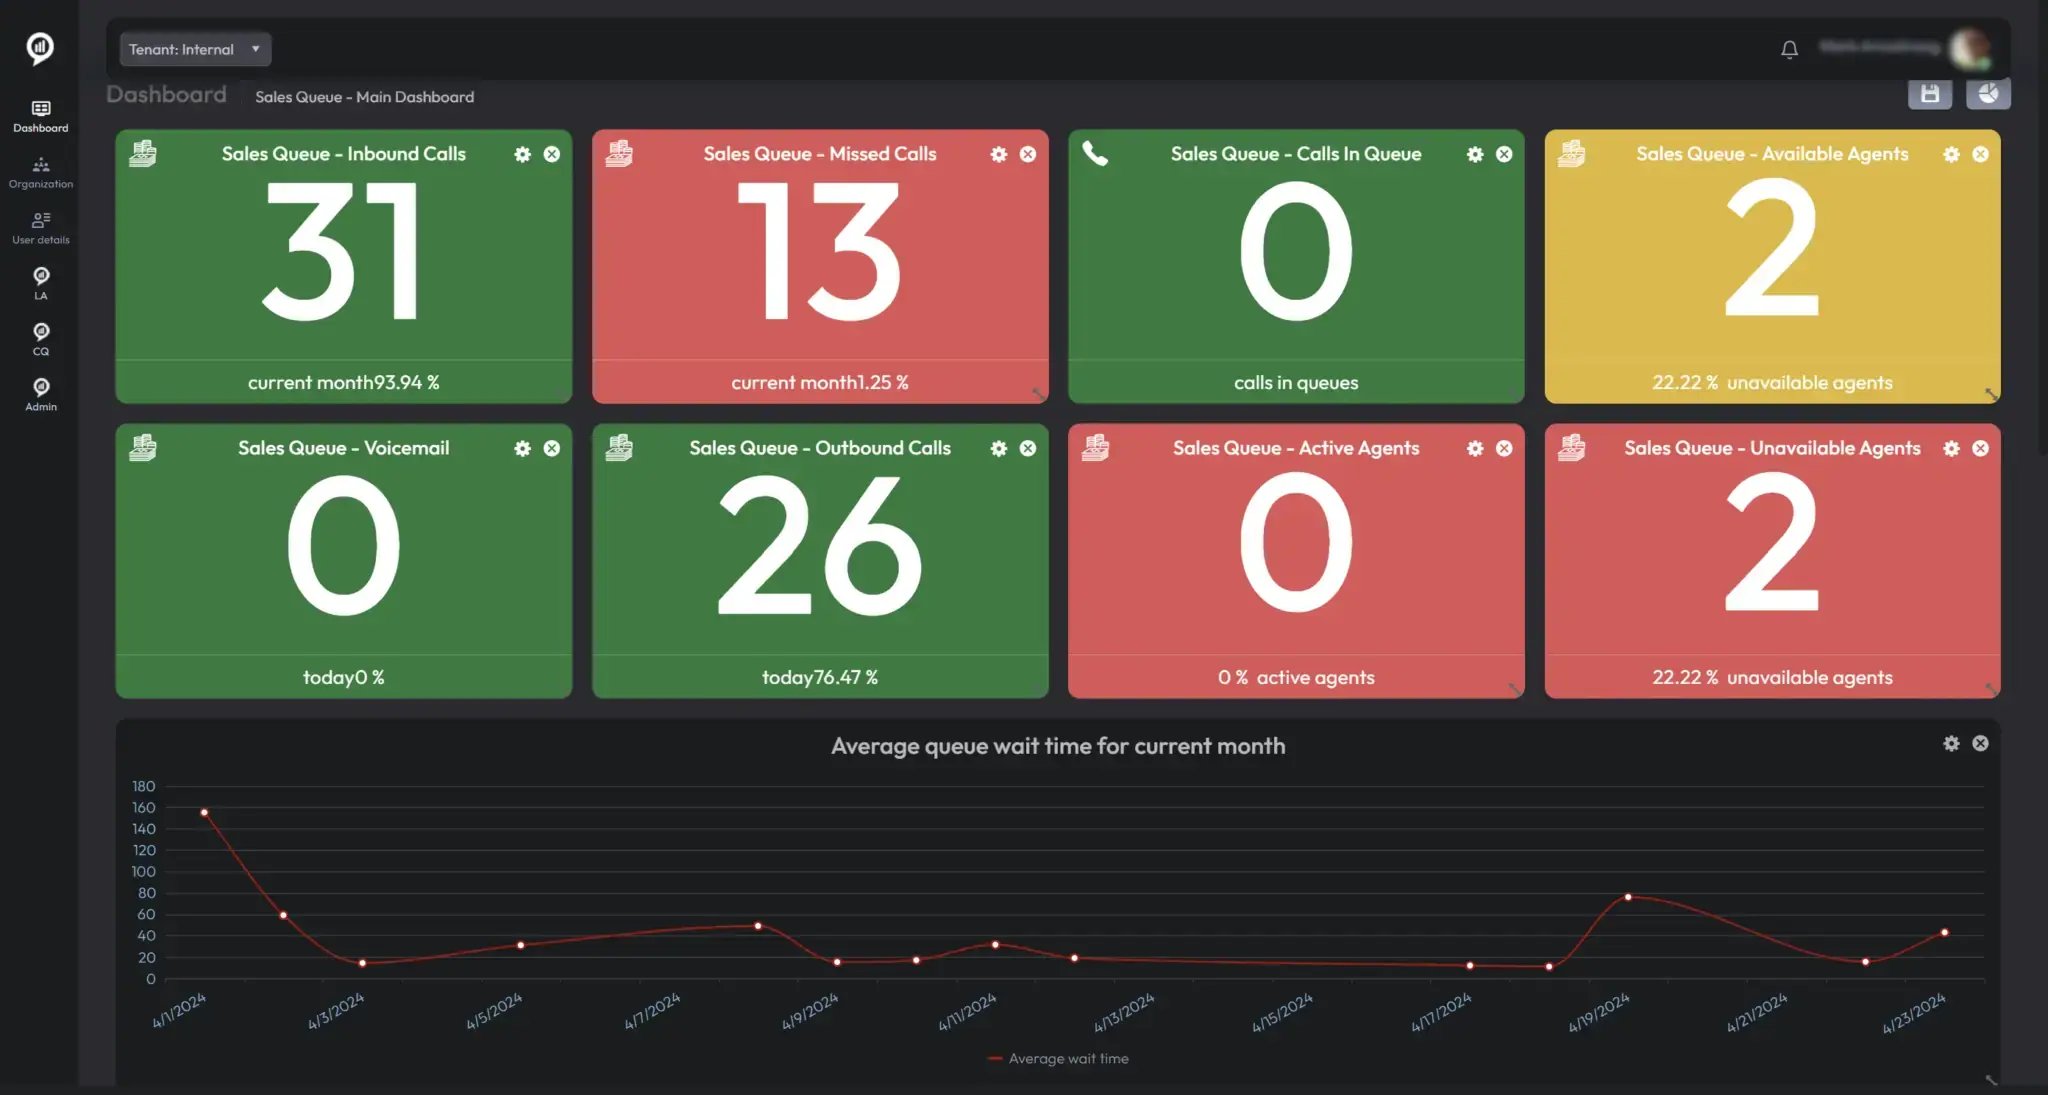Click the 4/1/2024 data point on chart
The width and height of the screenshot is (2048, 1095).
click(x=204, y=812)
